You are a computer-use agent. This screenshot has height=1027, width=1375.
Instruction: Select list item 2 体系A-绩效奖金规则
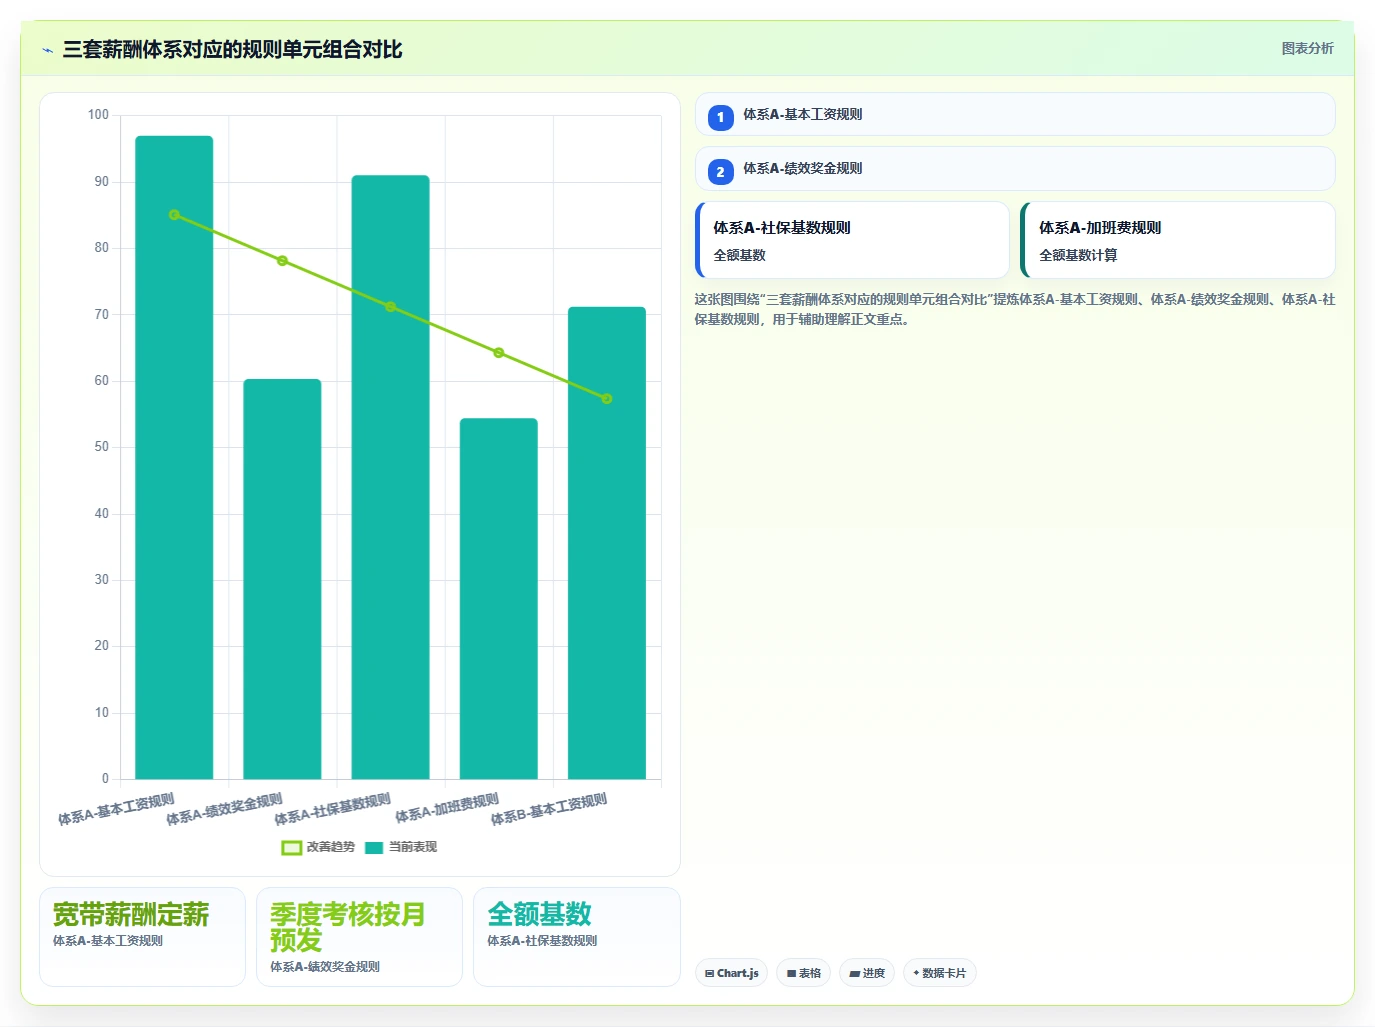pos(1015,169)
